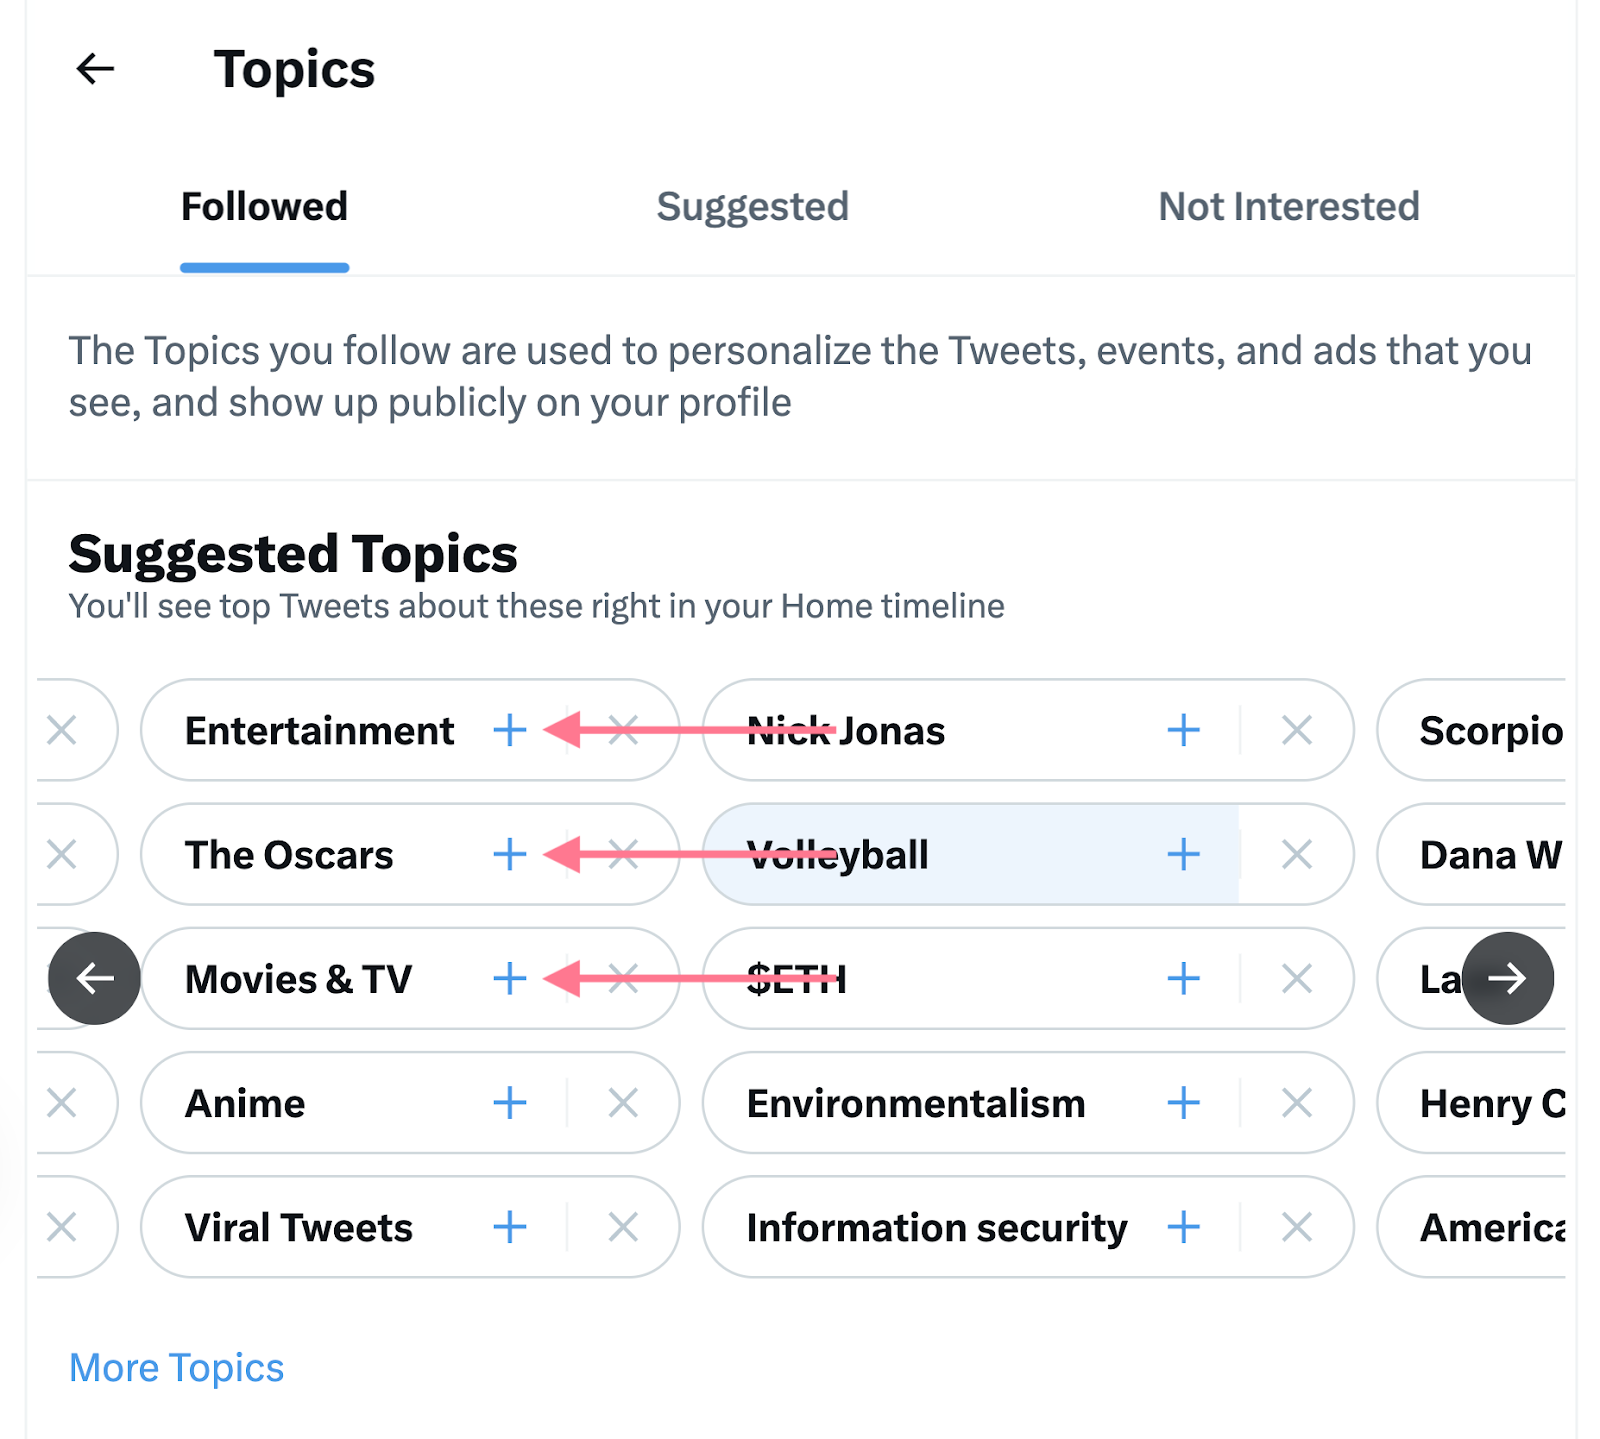The width and height of the screenshot is (1600, 1439).
Task: Follow the Anime topic using its plus icon
Action: click(x=509, y=1103)
